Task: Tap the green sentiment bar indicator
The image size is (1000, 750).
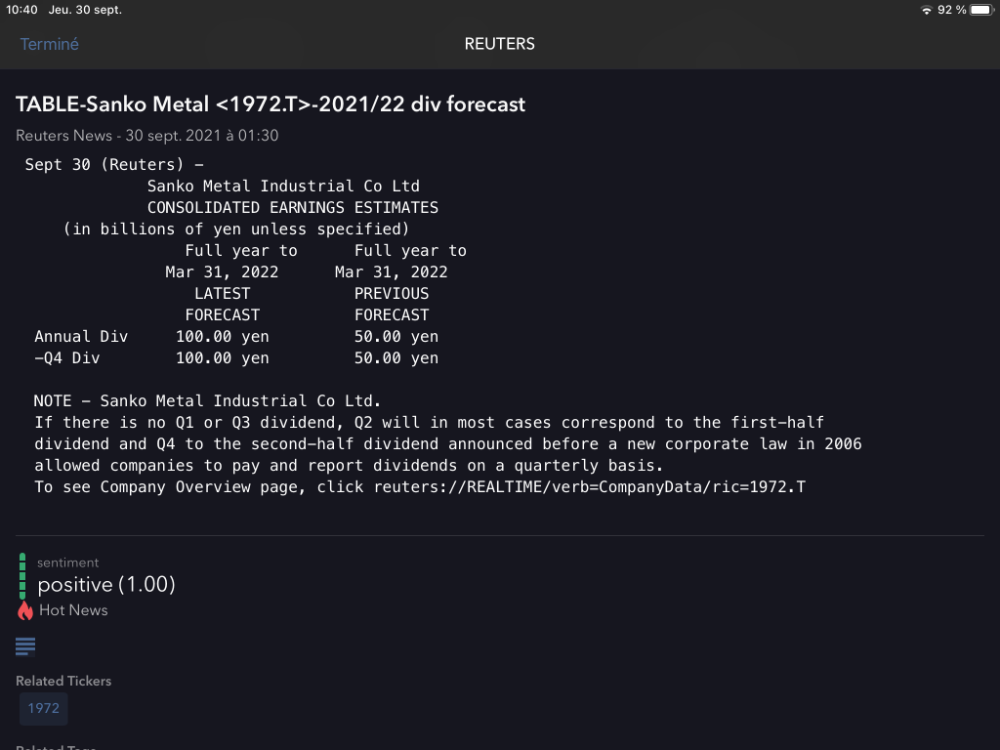Action: pos(22,576)
